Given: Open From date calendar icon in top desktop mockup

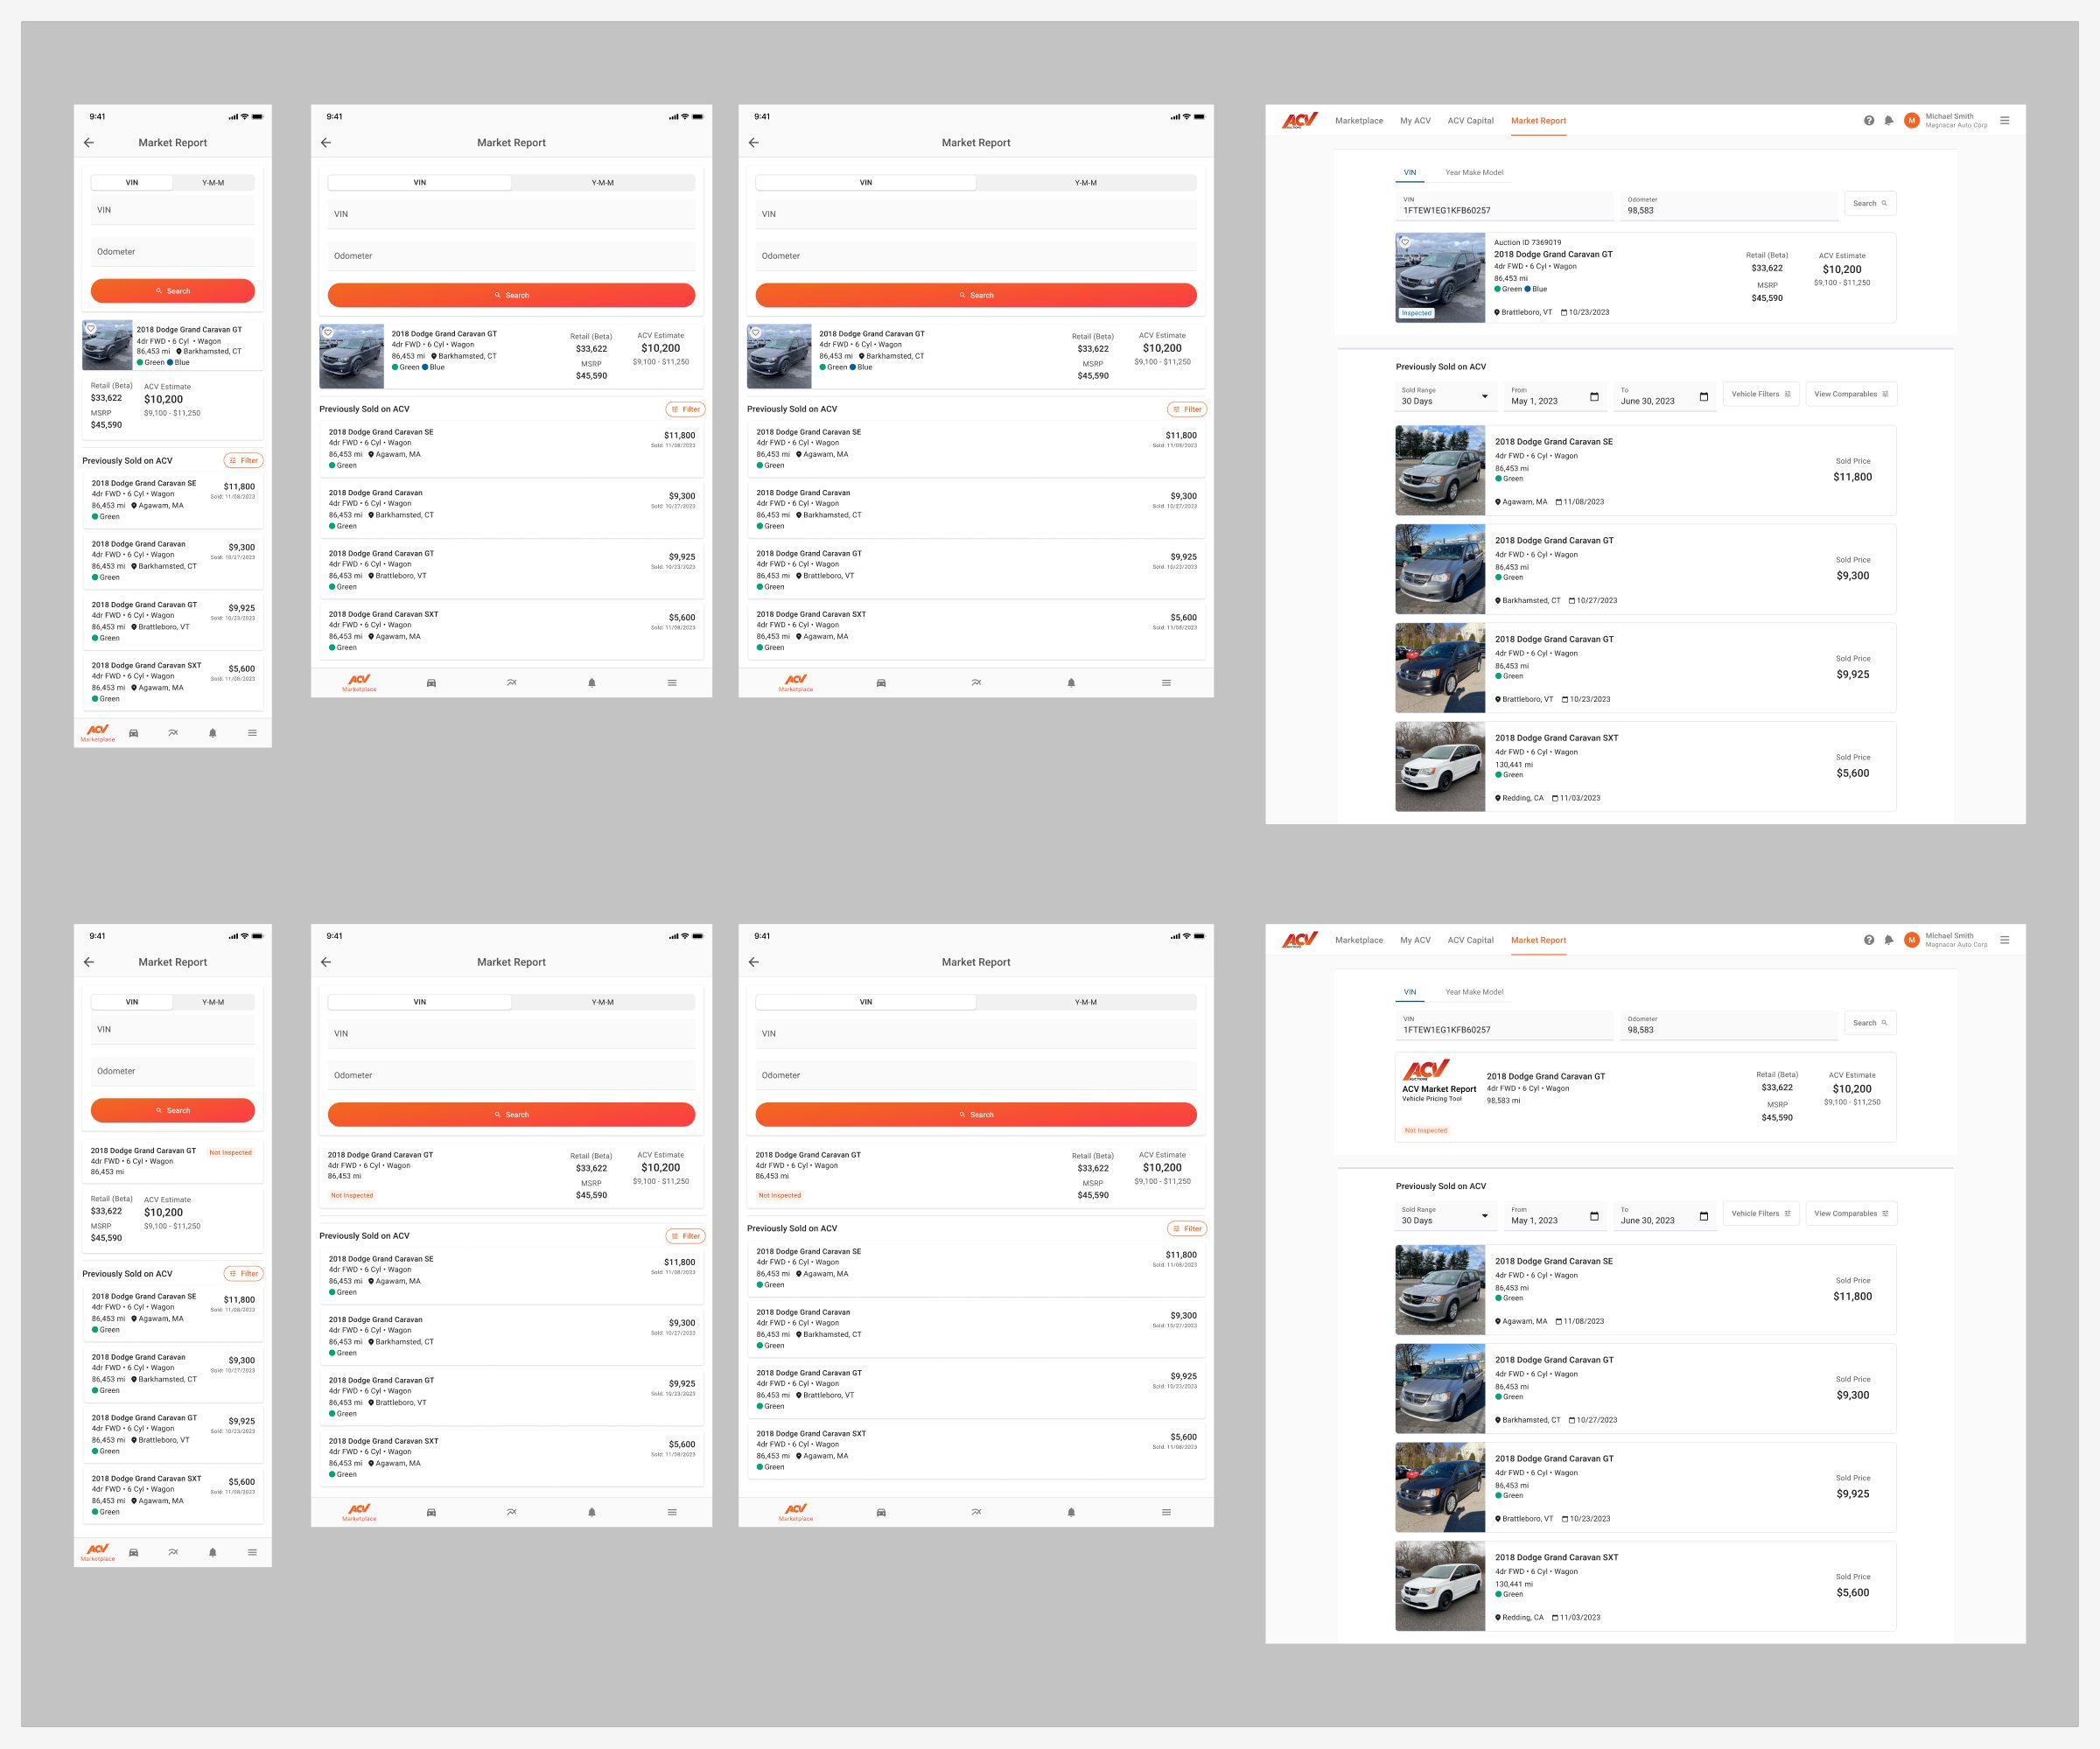Looking at the screenshot, I should 1594,397.
